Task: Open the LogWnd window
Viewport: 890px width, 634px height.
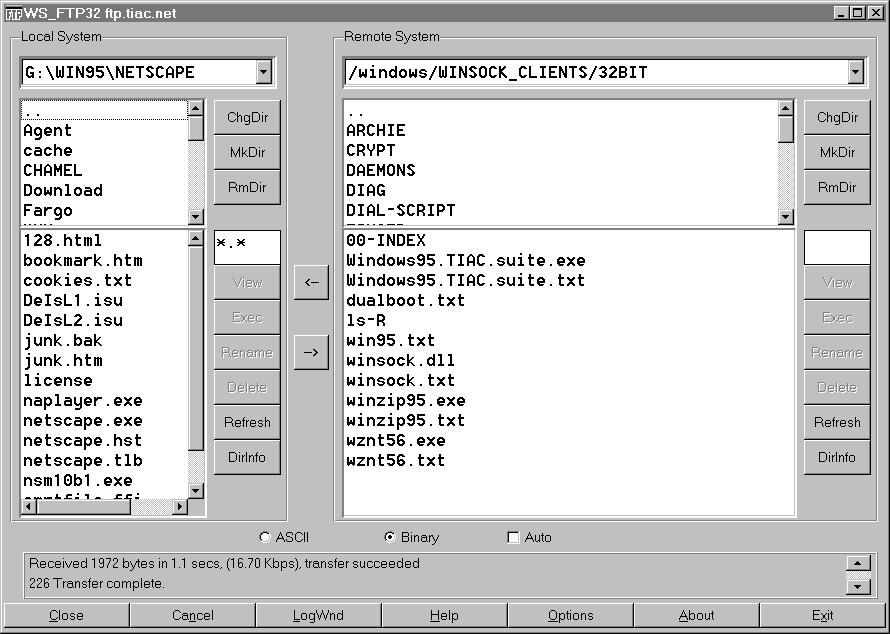Action: pos(318,616)
